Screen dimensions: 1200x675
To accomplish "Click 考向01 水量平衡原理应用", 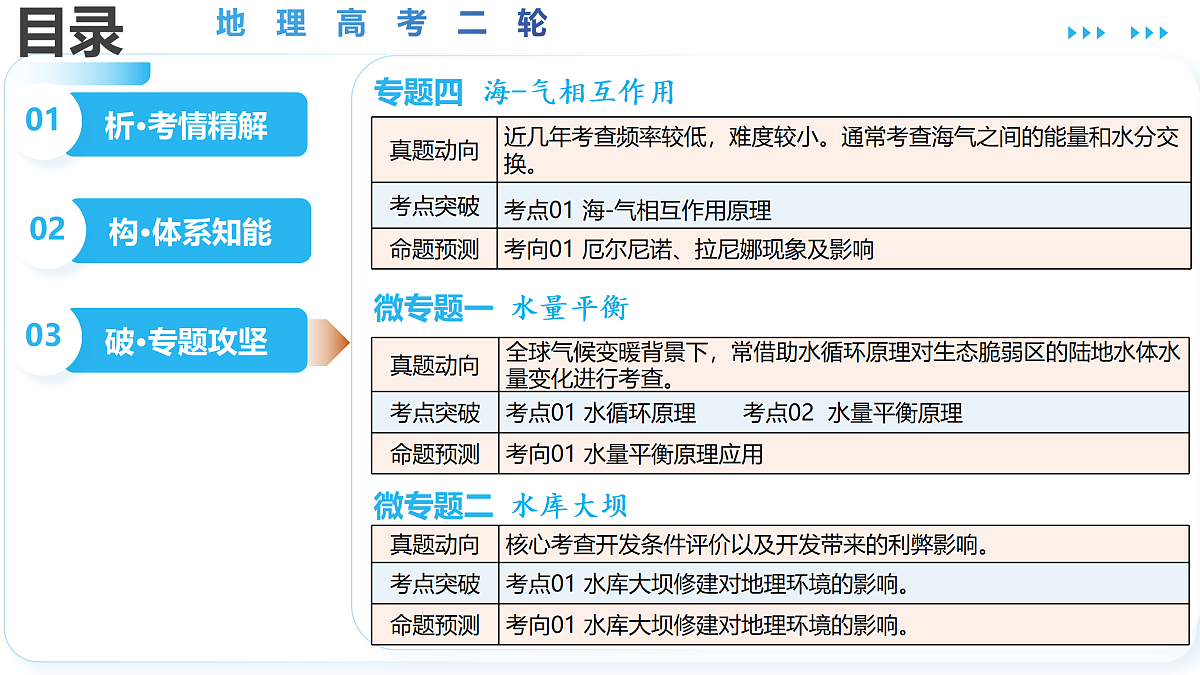I will [x=635, y=454].
